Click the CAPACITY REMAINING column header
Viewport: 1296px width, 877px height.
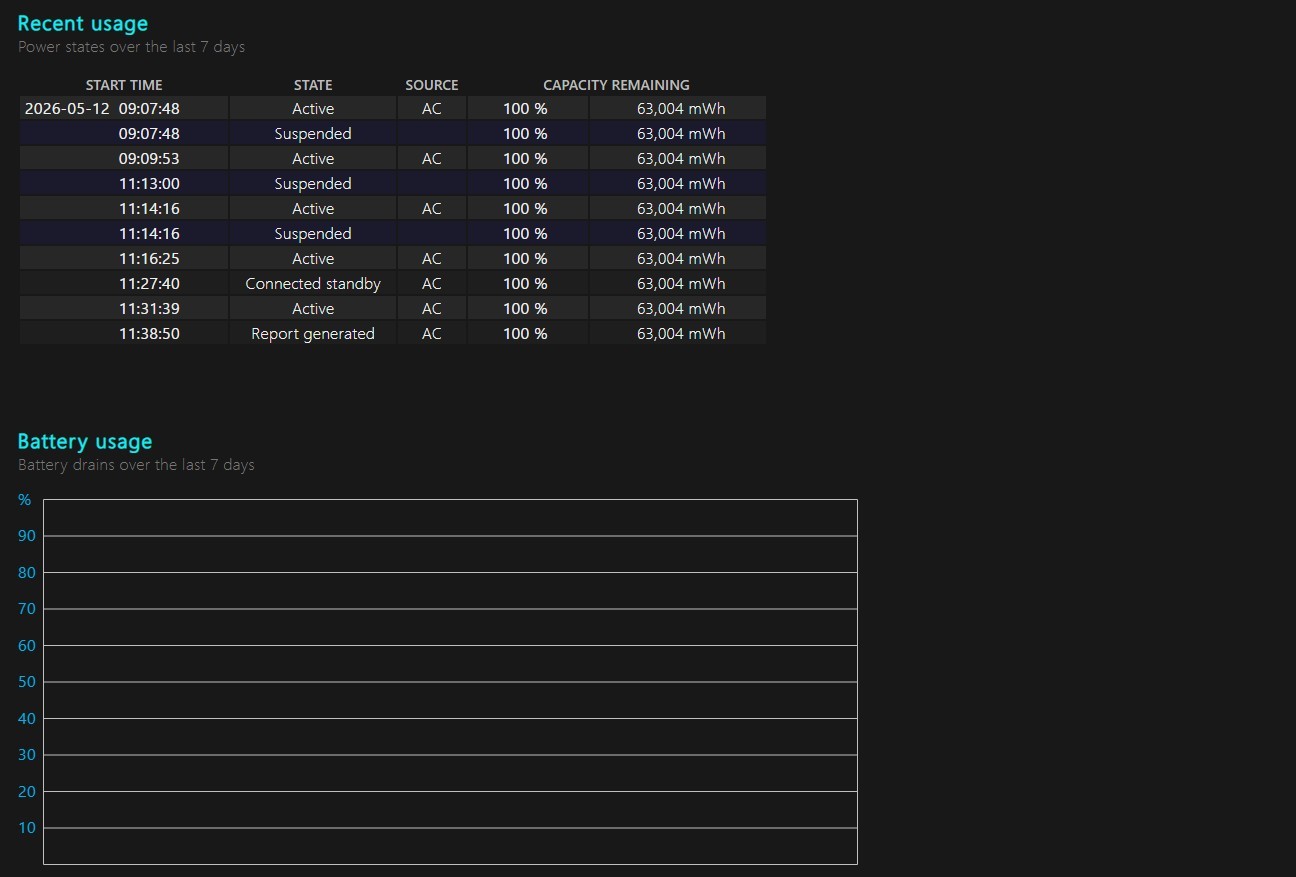click(616, 85)
